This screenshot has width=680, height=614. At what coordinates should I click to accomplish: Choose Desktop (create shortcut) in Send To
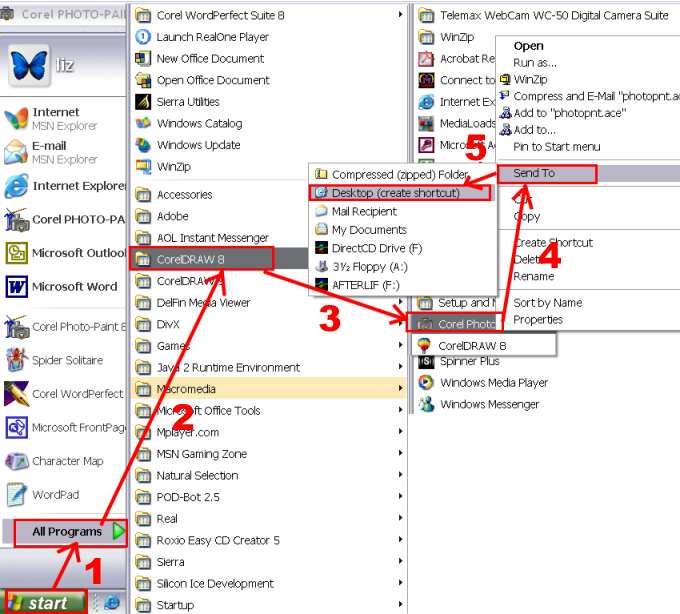coord(402,193)
